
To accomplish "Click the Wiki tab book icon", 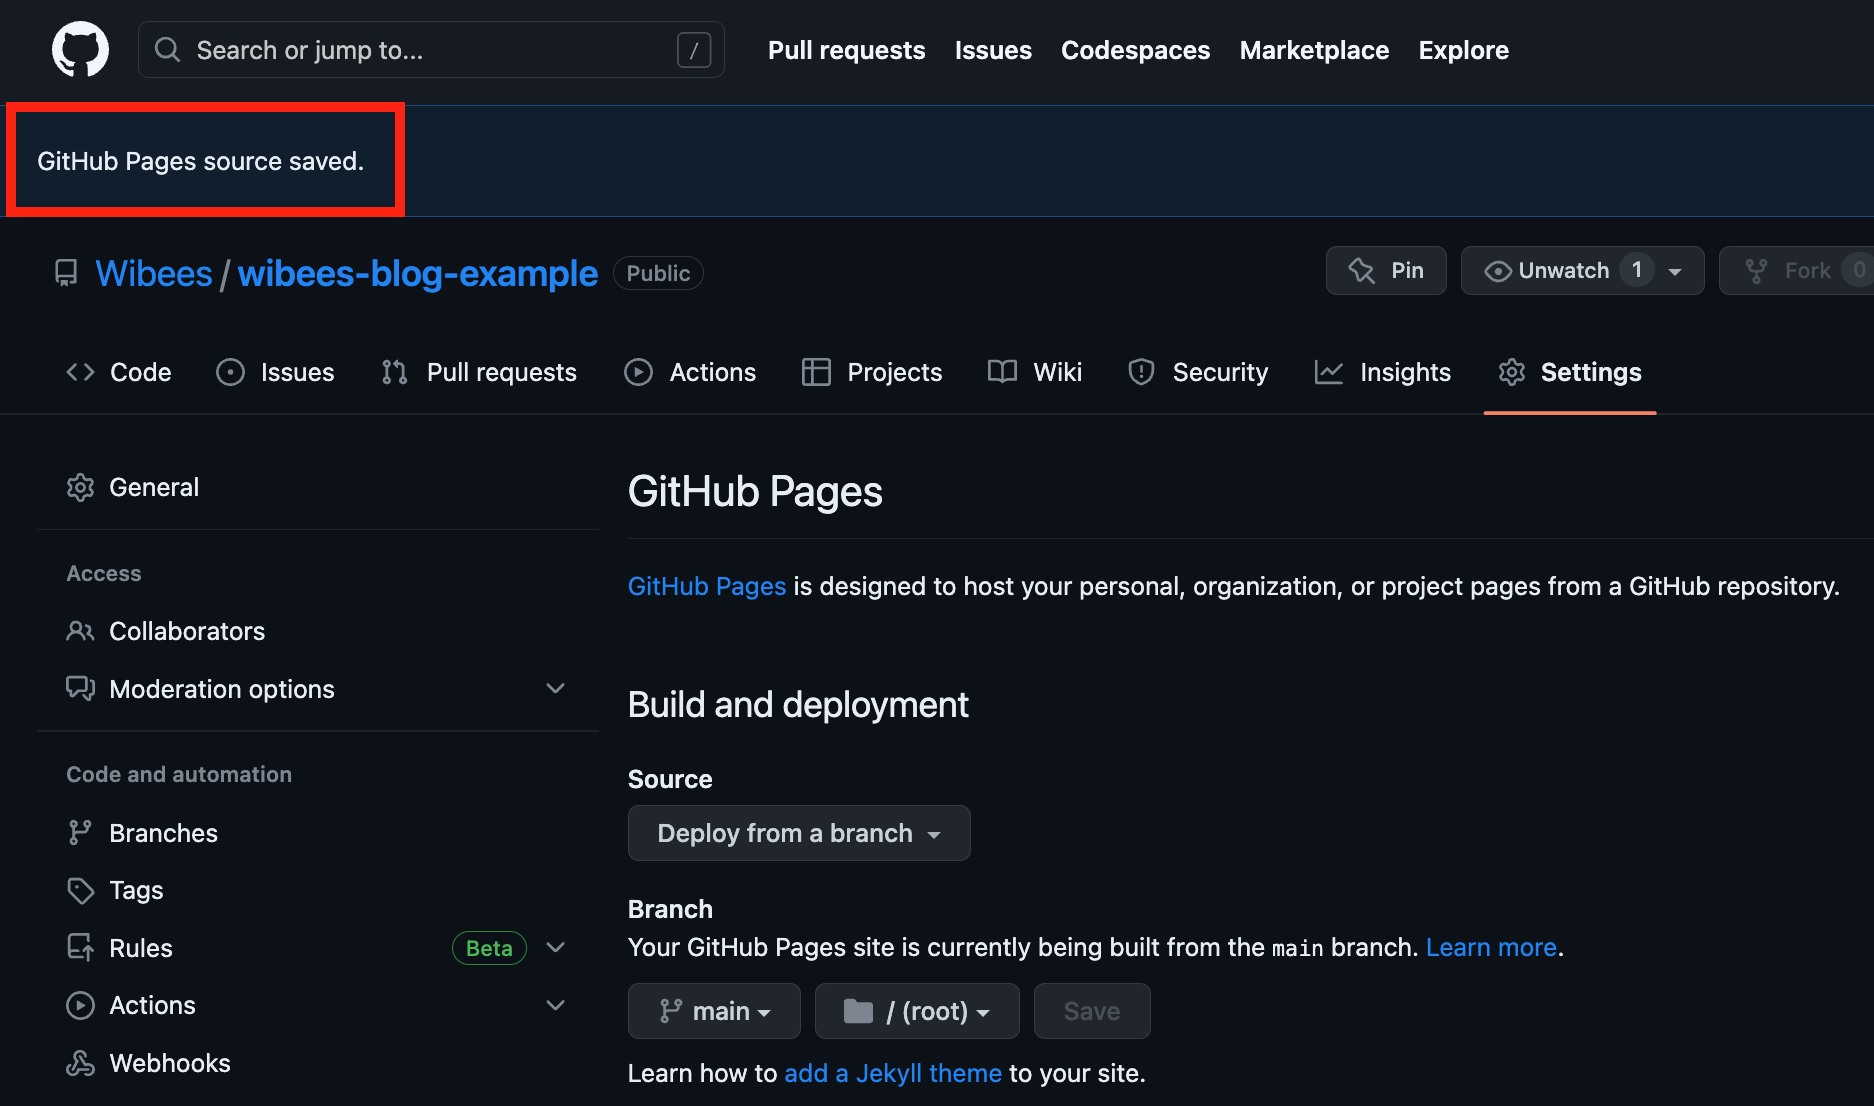I will (1002, 372).
